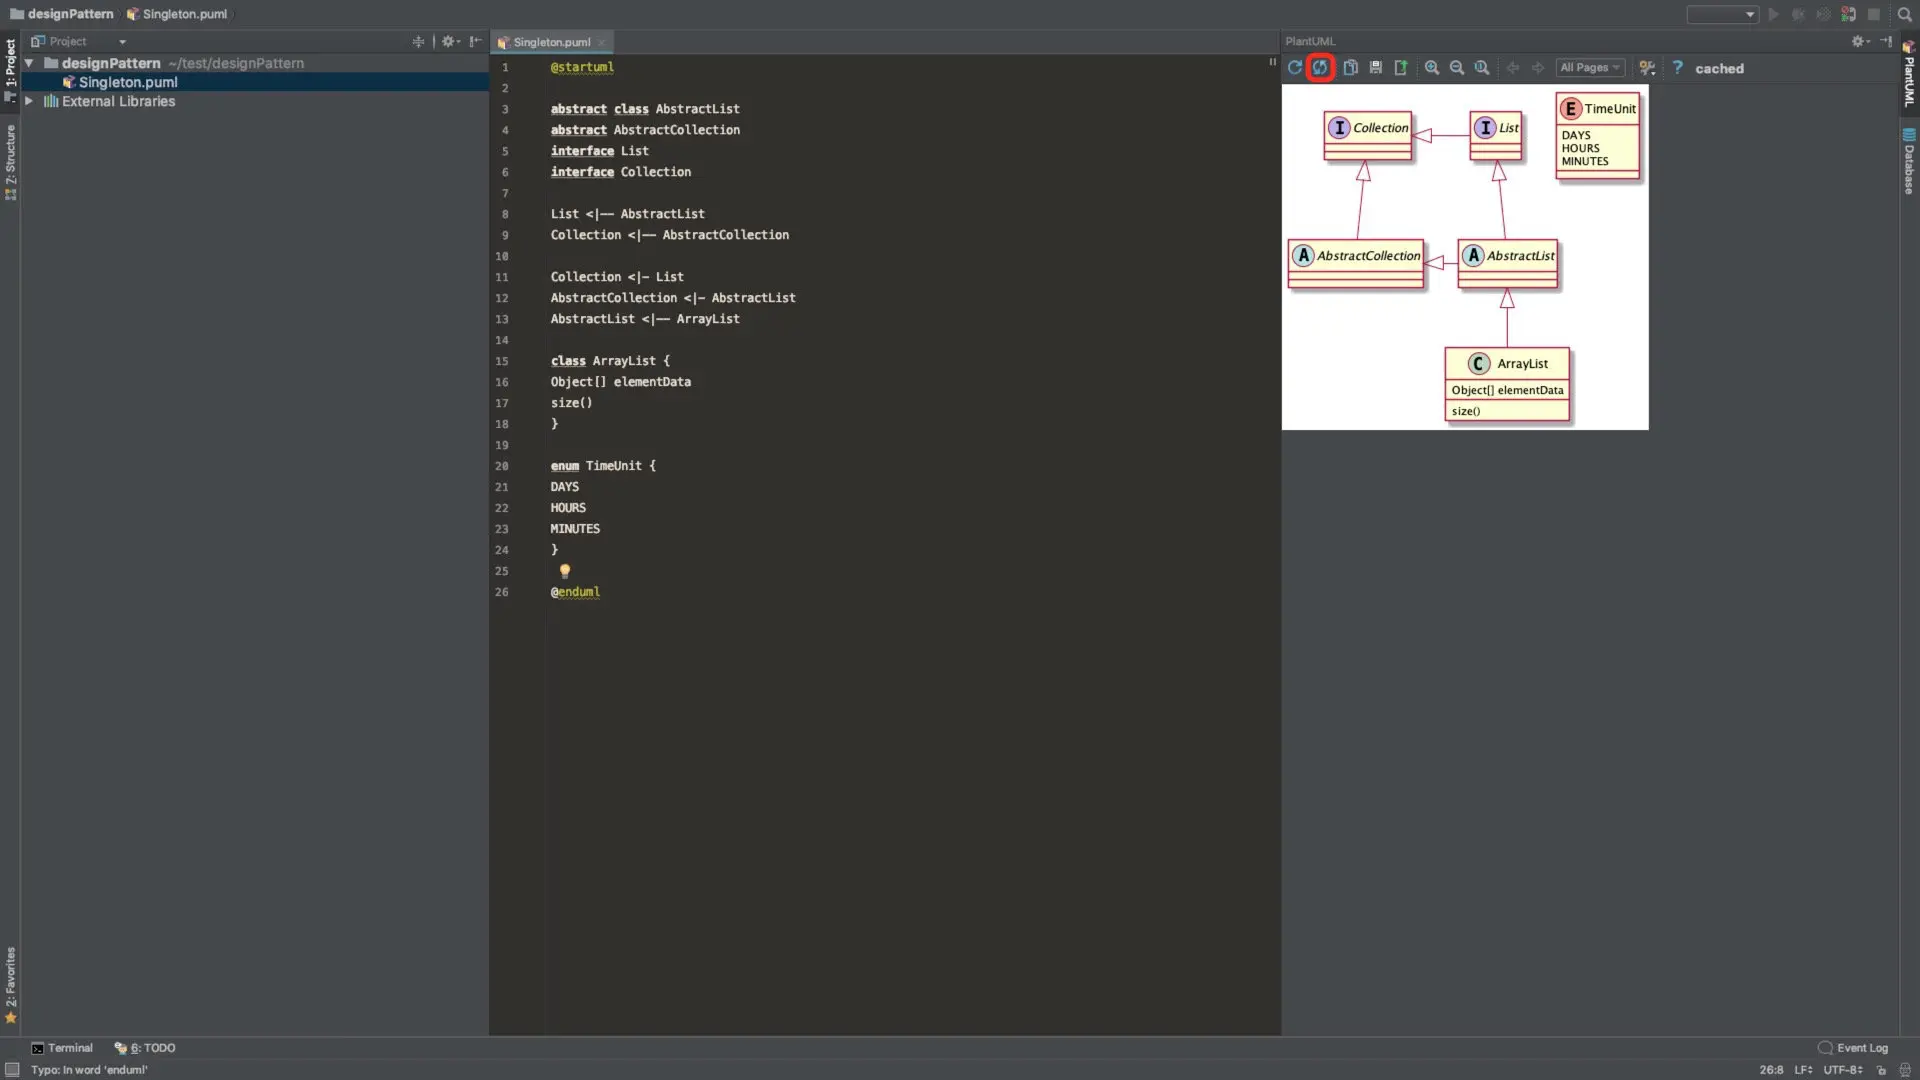Click the export diagram icon with green arrow
Viewport: 1920px width, 1080px height.
1401,68
